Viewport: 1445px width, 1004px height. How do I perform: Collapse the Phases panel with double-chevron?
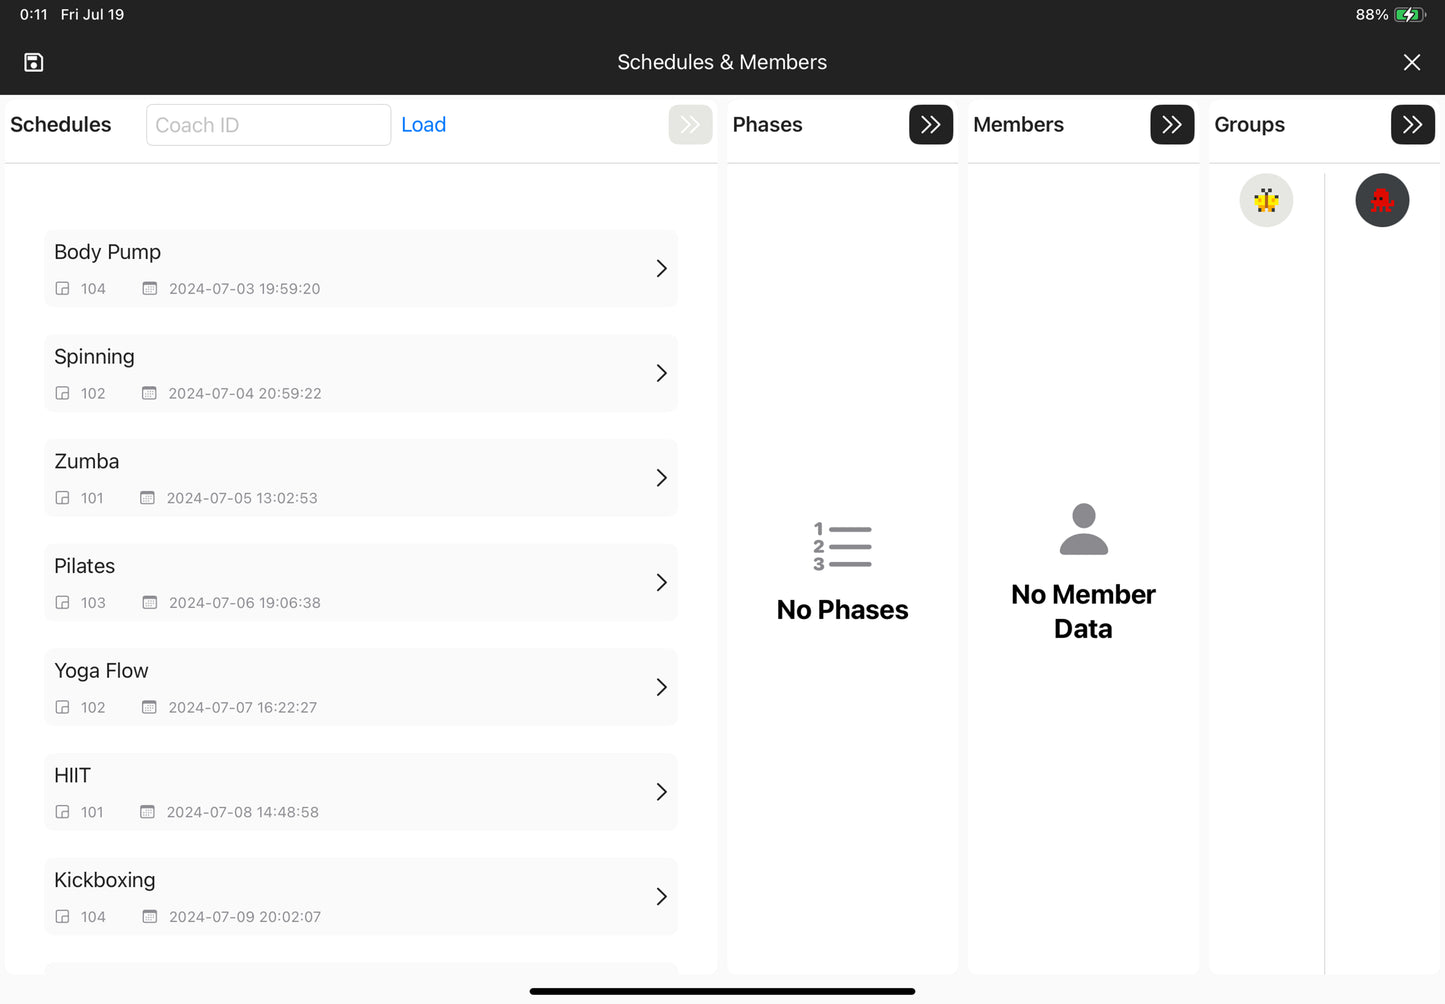click(930, 125)
